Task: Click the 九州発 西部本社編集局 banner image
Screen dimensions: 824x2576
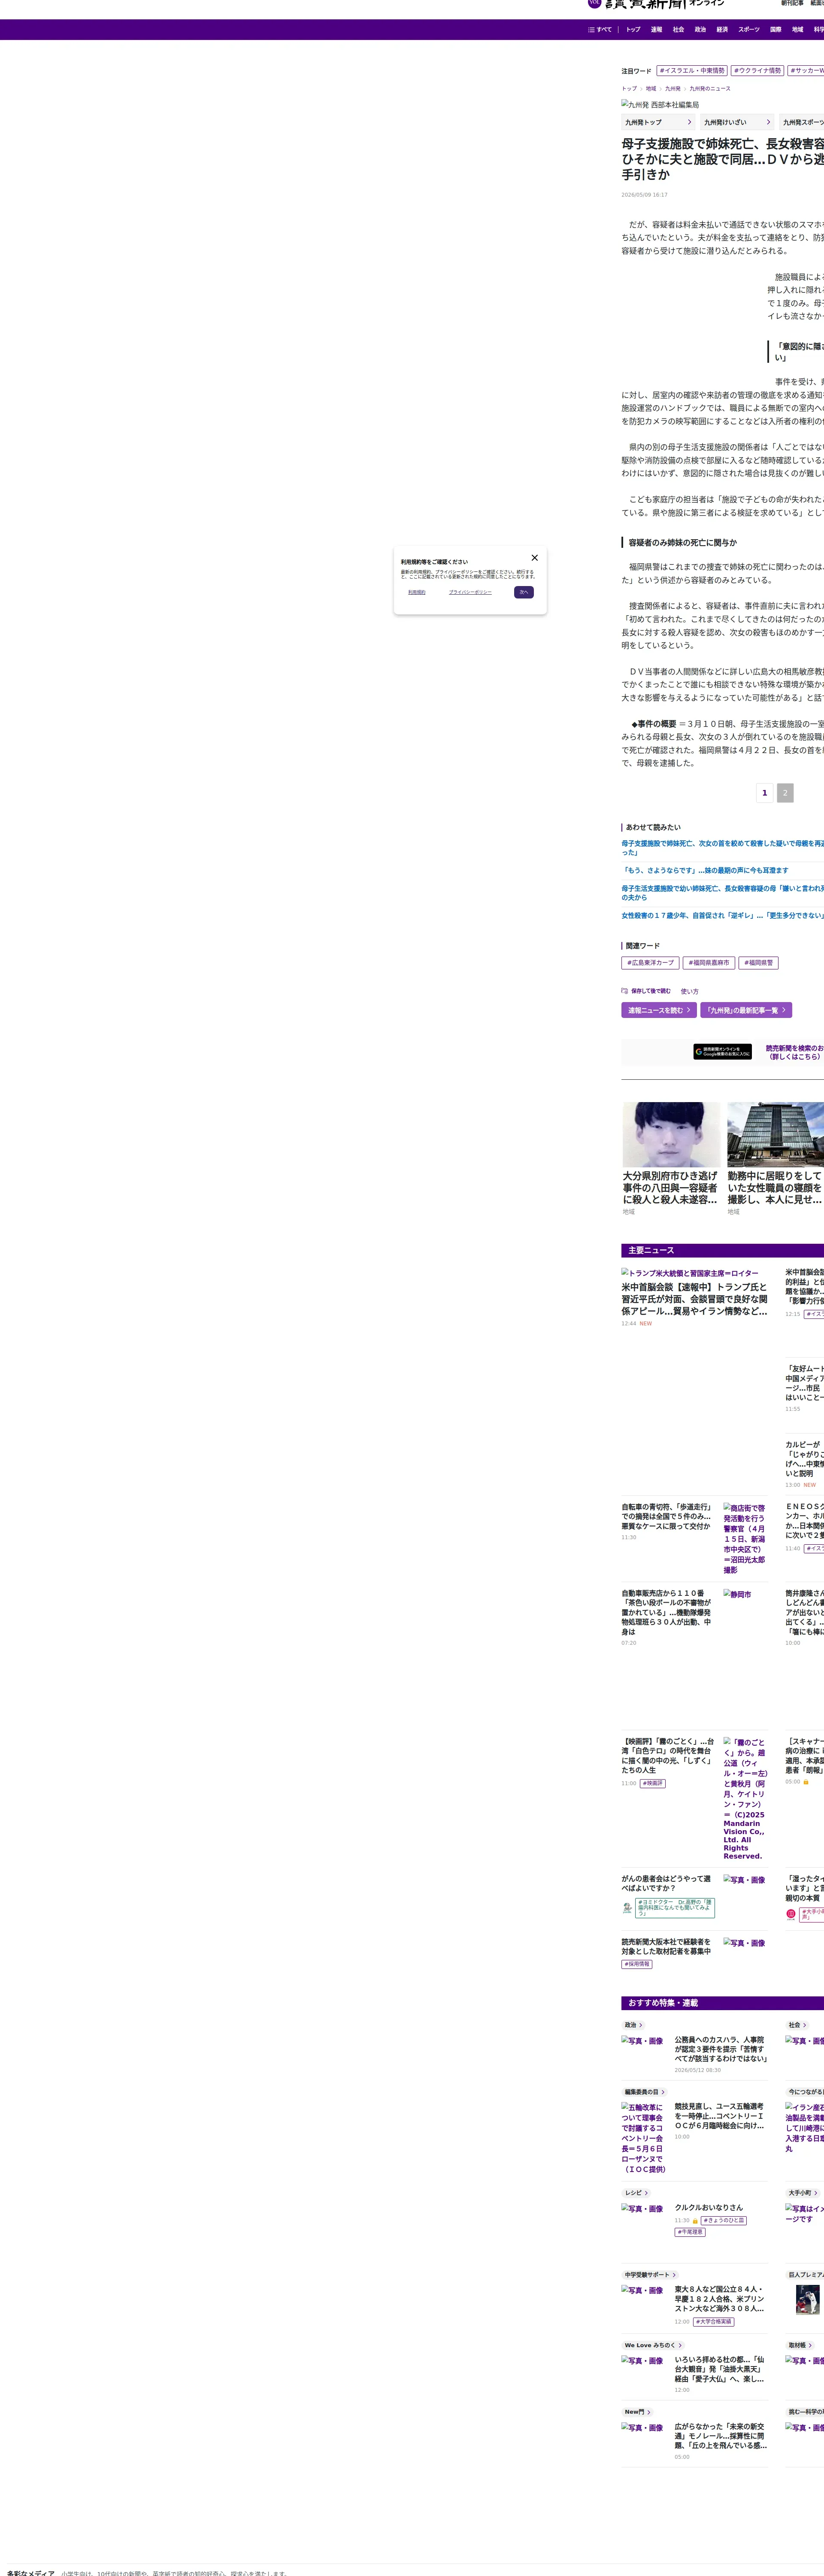Action: (660, 105)
